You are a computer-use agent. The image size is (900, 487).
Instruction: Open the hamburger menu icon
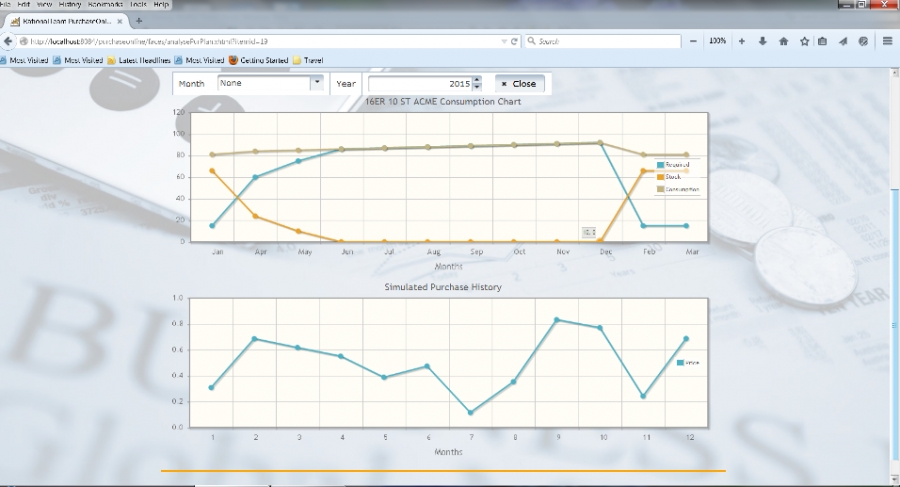(887, 41)
